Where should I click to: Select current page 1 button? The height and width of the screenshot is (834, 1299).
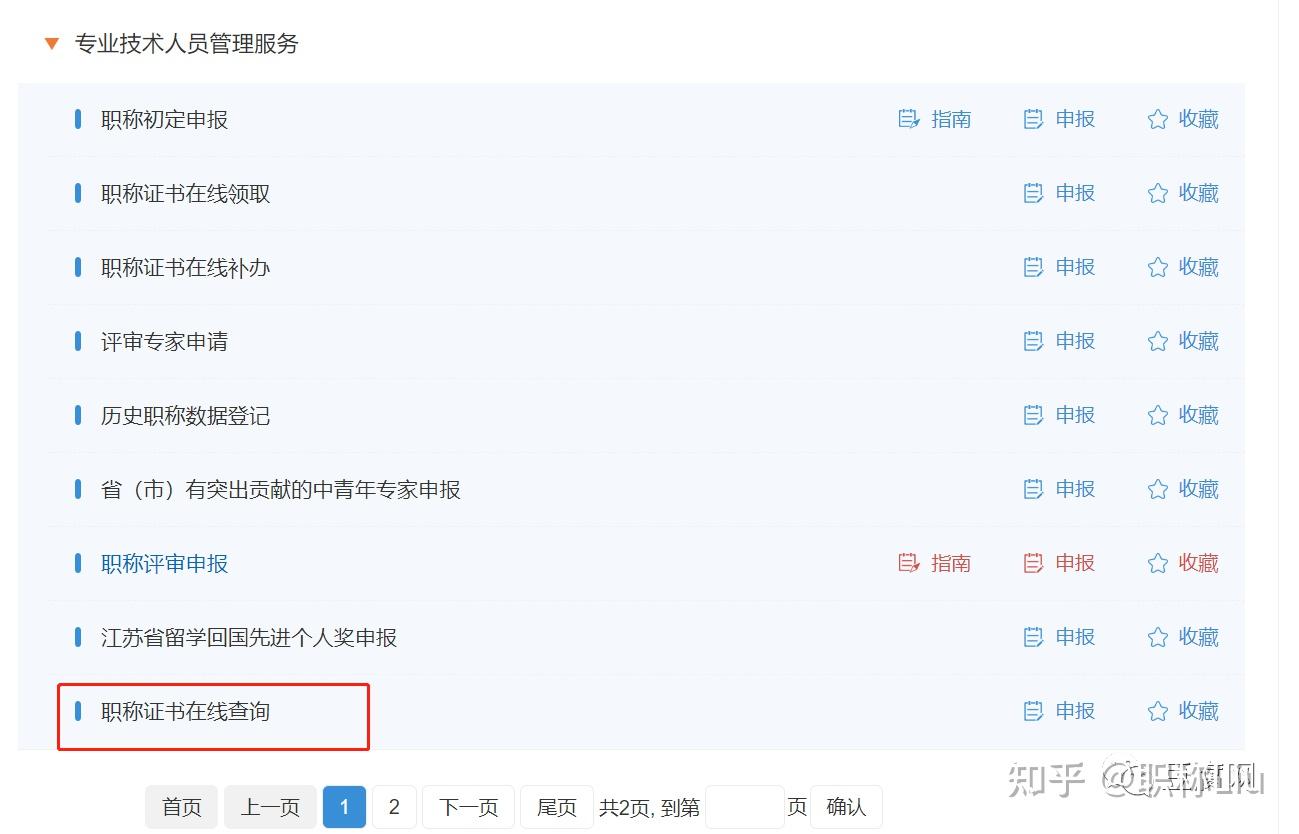(344, 807)
